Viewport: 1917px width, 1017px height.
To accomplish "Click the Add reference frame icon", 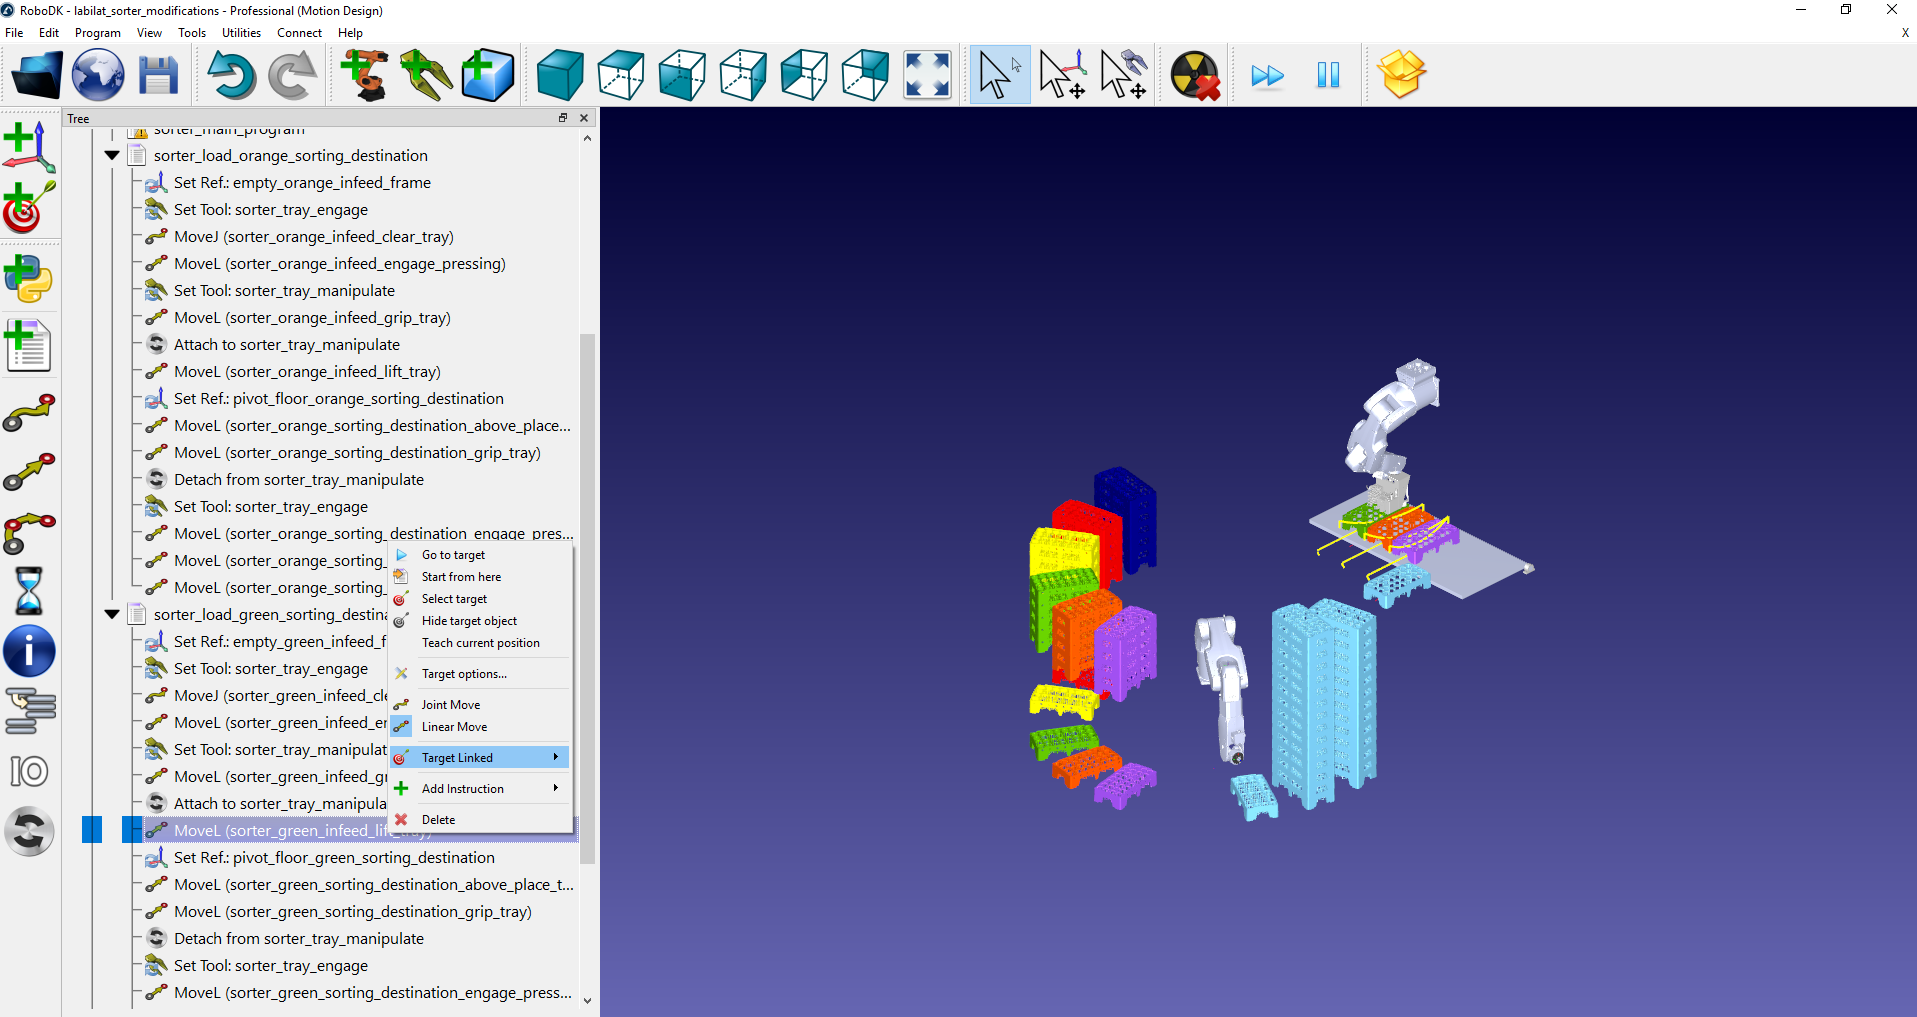I will tap(29, 146).
